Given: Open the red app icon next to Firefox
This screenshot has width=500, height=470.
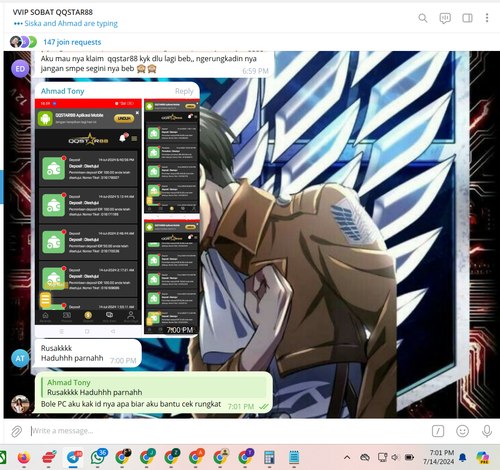Looking at the screenshot, I should [x=49, y=457].
